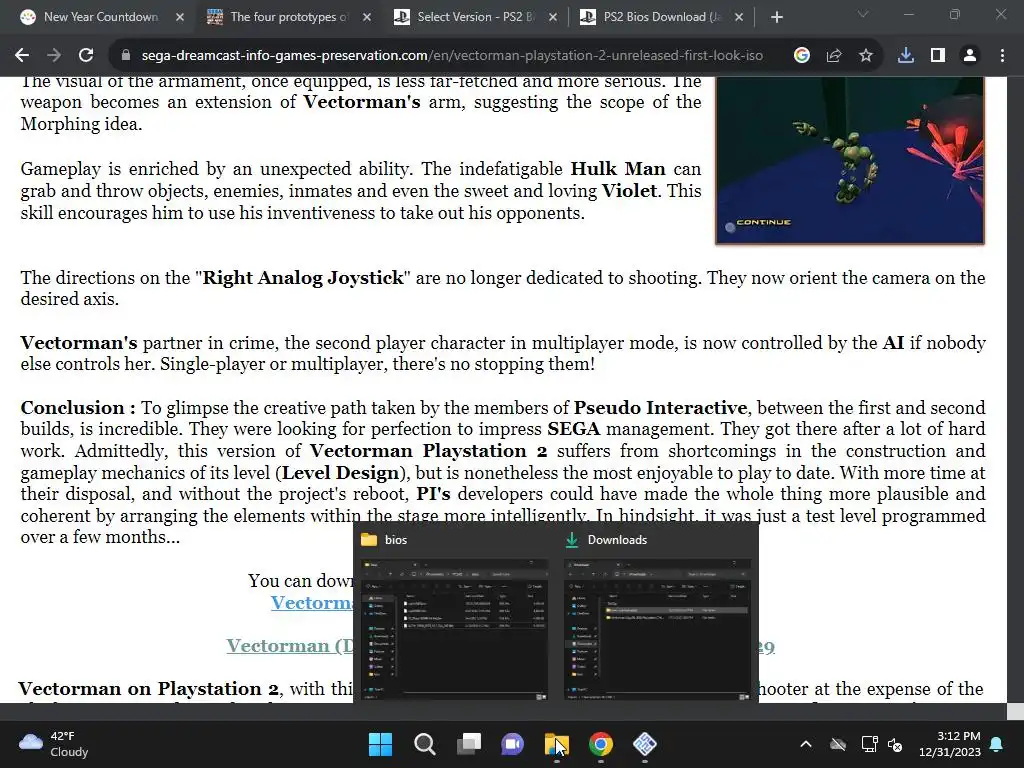Open Google icon in address bar
This screenshot has width=1024, height=768.
tap(801, 56)
